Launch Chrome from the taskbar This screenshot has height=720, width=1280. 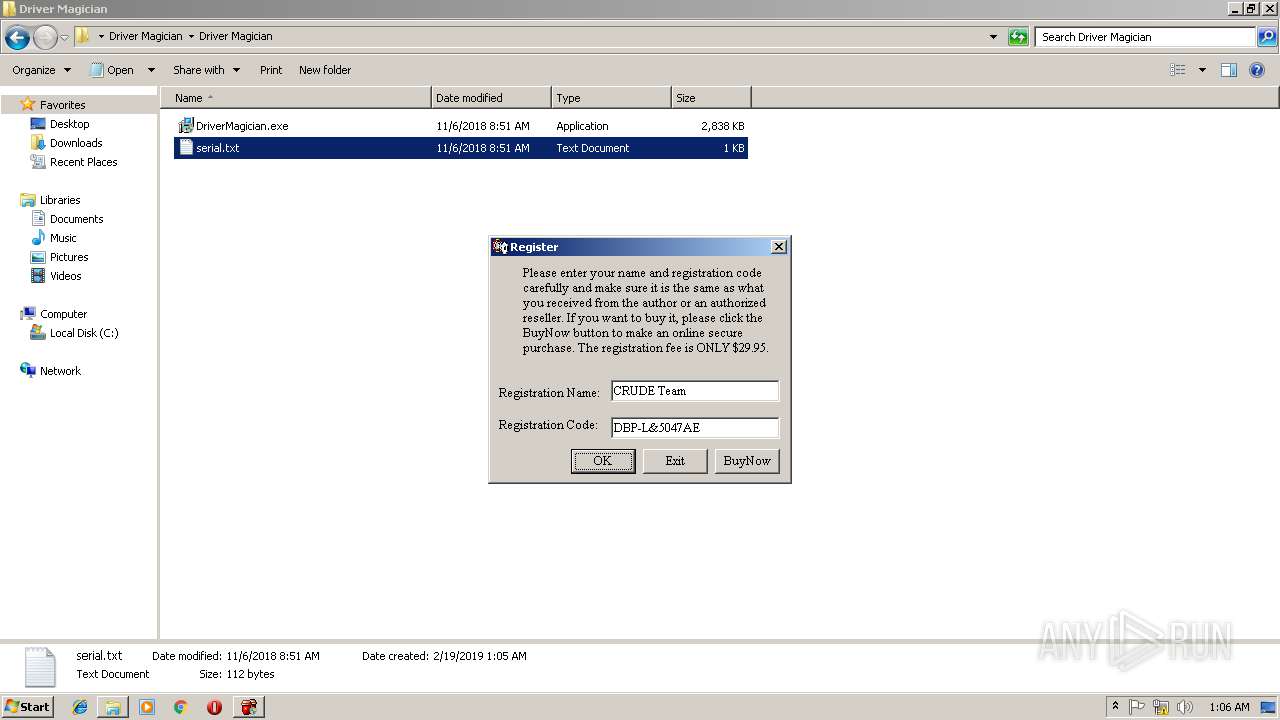pos(181,707)
